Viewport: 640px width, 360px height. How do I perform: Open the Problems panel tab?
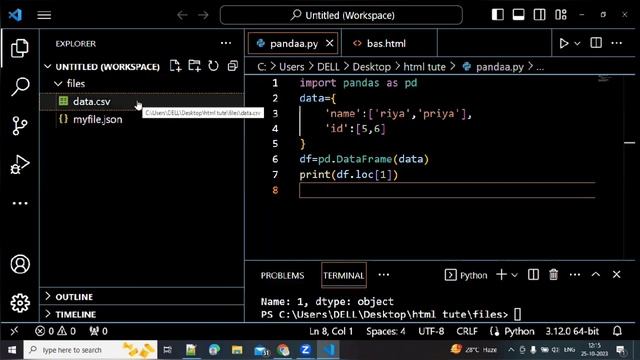pyautogui.click(x=282, y=276)
